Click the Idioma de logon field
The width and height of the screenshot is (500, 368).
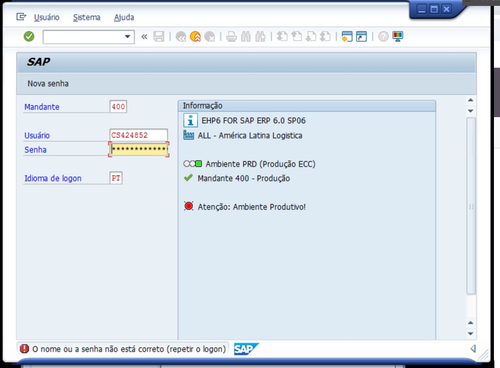click(116, 178)
